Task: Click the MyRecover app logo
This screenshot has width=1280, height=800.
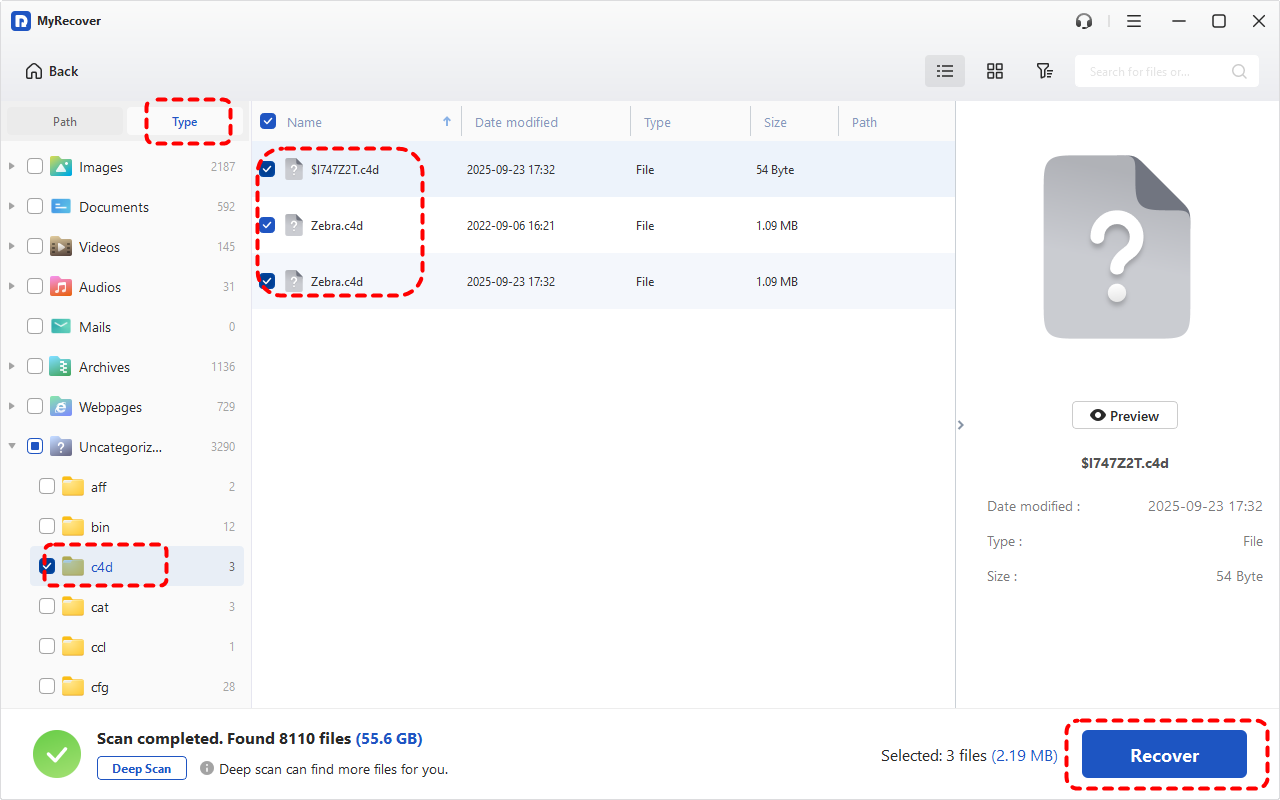Action: 20,21
